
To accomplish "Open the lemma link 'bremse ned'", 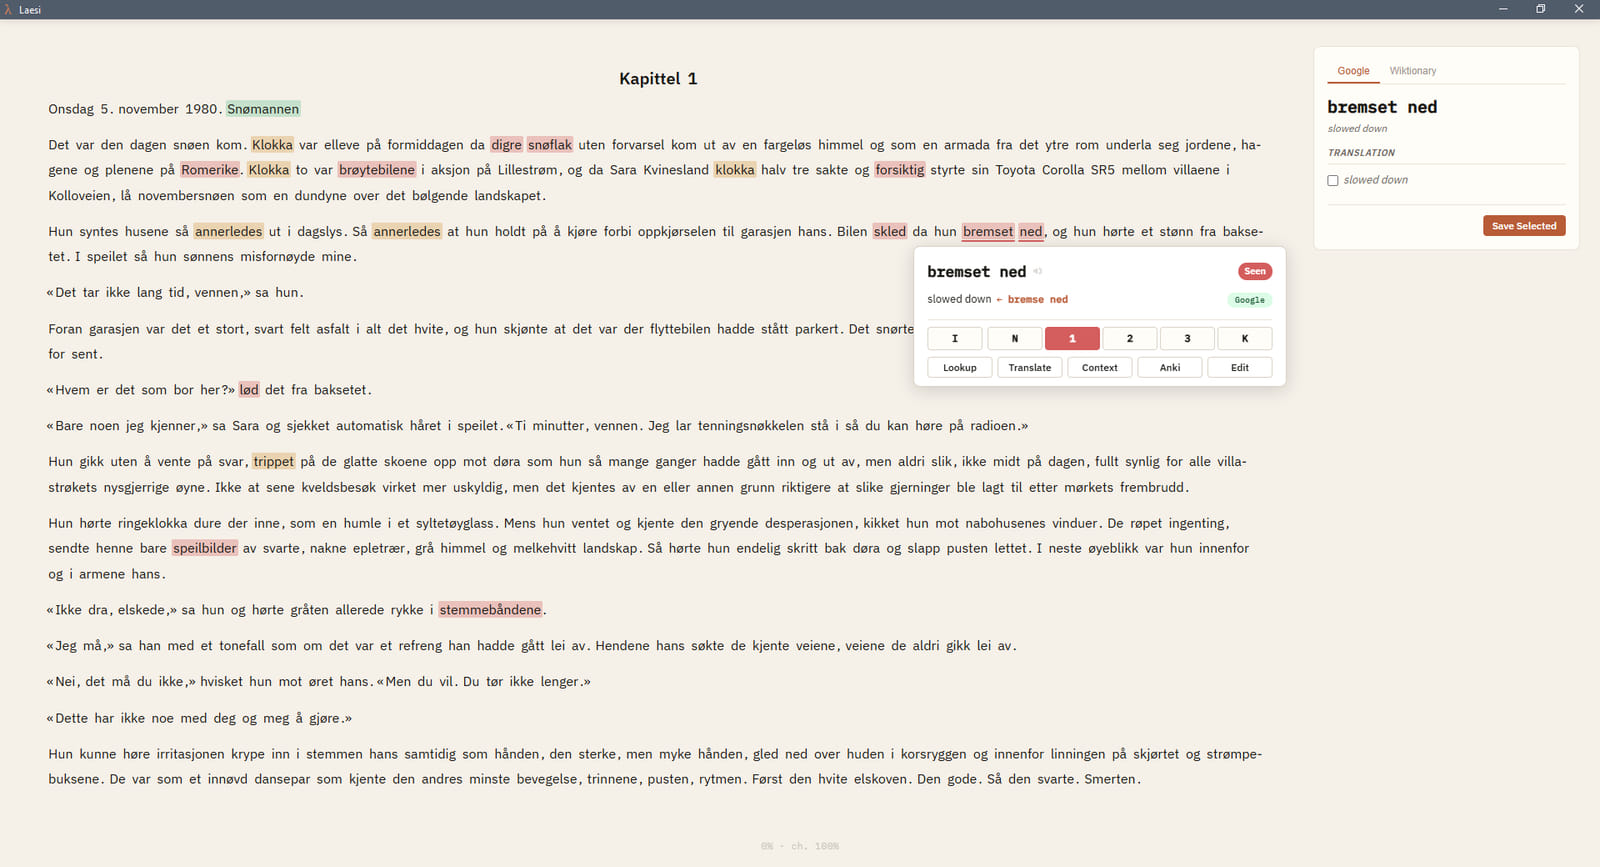I will (x=1038, y=299).
